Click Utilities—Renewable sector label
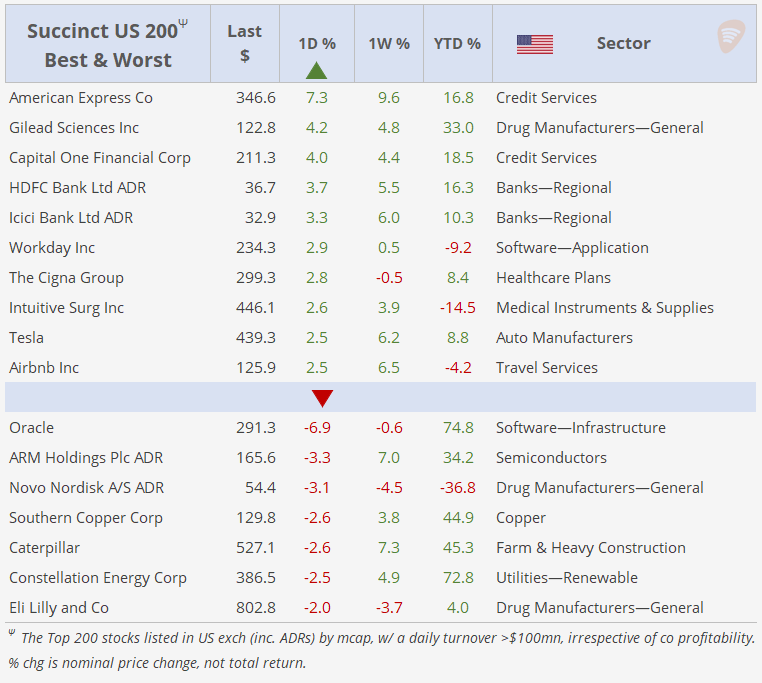This screenshot has width=762, height=683. pos(567,578)
